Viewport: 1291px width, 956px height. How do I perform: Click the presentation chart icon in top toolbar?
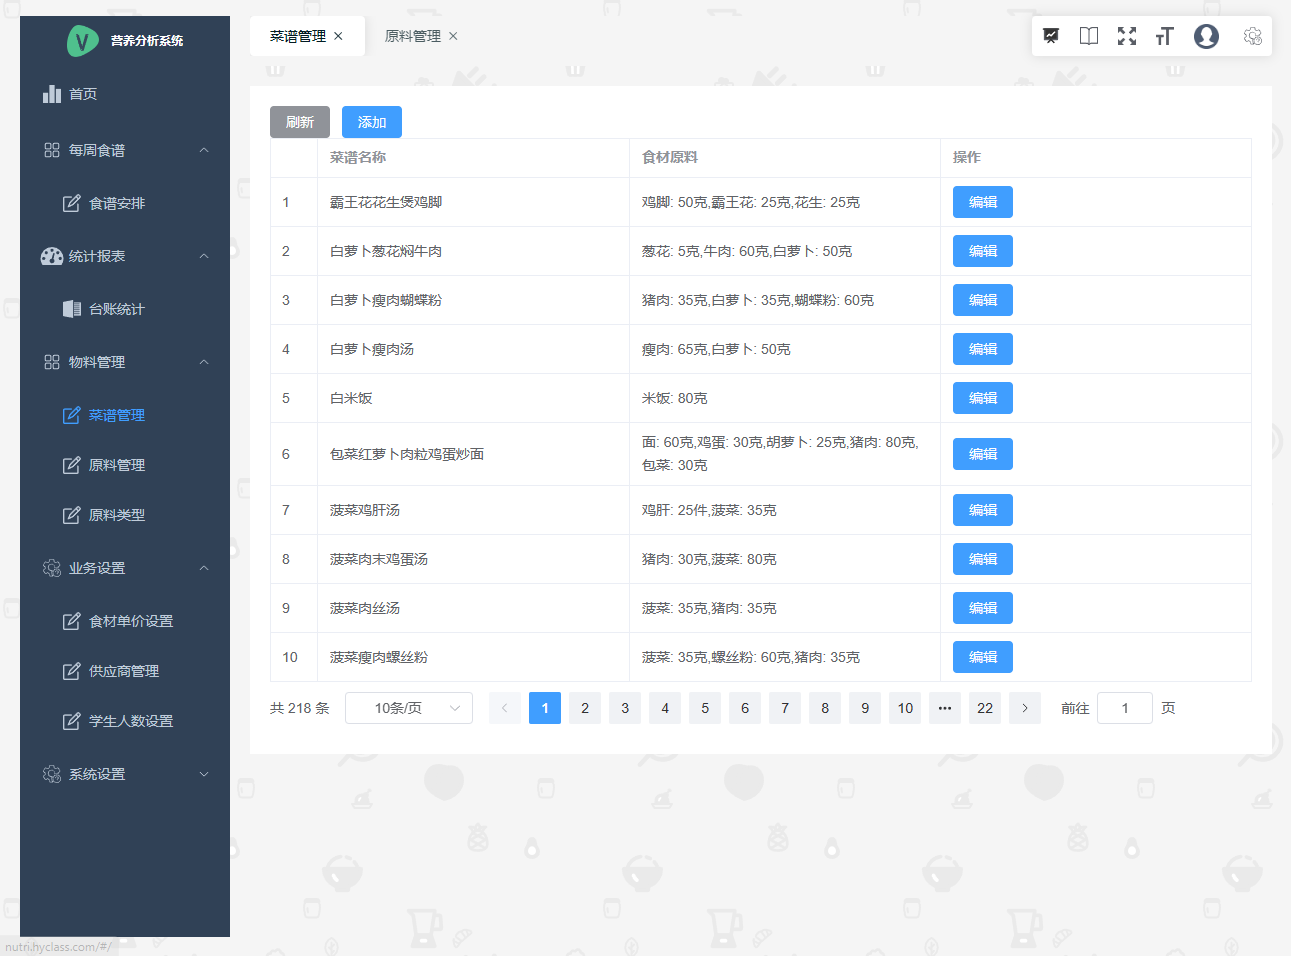tap(1051, 36)
